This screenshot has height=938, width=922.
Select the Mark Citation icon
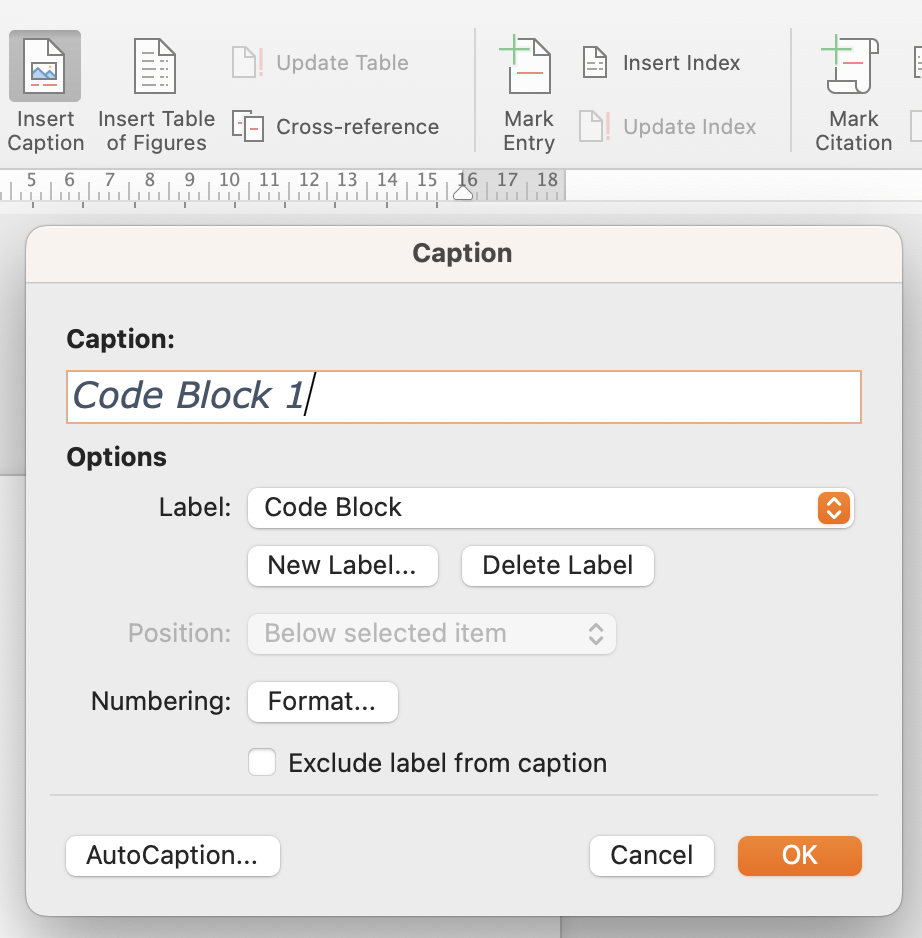click(852, 67)
